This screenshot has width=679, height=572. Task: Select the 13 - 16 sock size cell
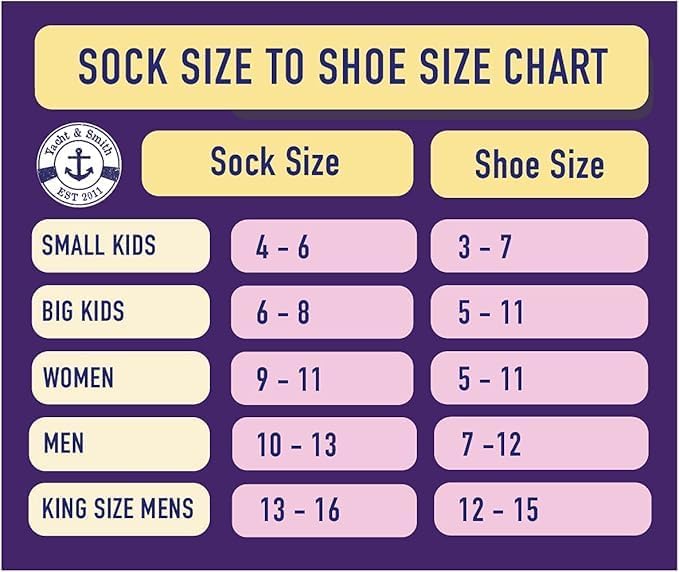[x=324, y=511]
